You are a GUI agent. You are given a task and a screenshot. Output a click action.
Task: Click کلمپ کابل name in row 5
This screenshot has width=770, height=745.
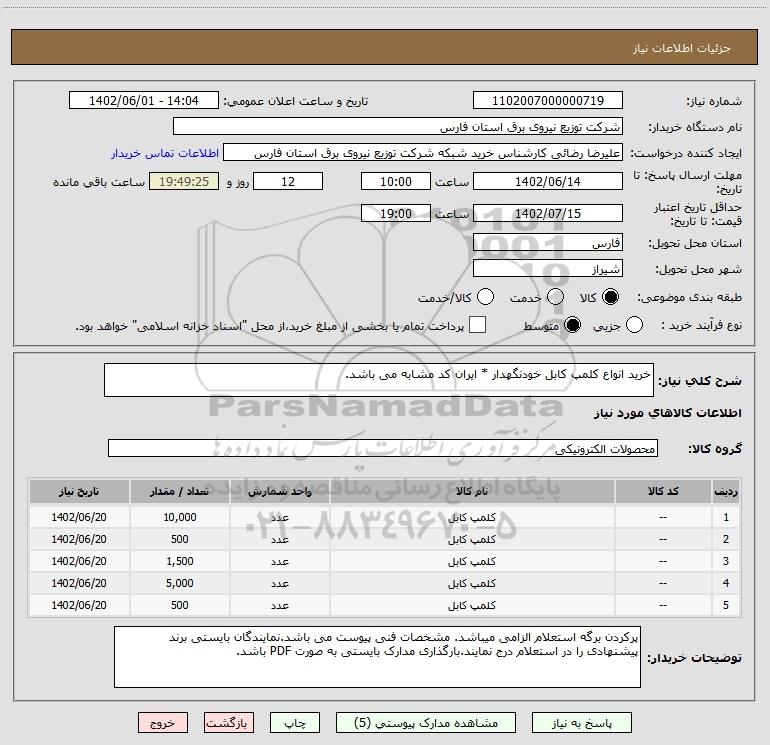[471, 605]
